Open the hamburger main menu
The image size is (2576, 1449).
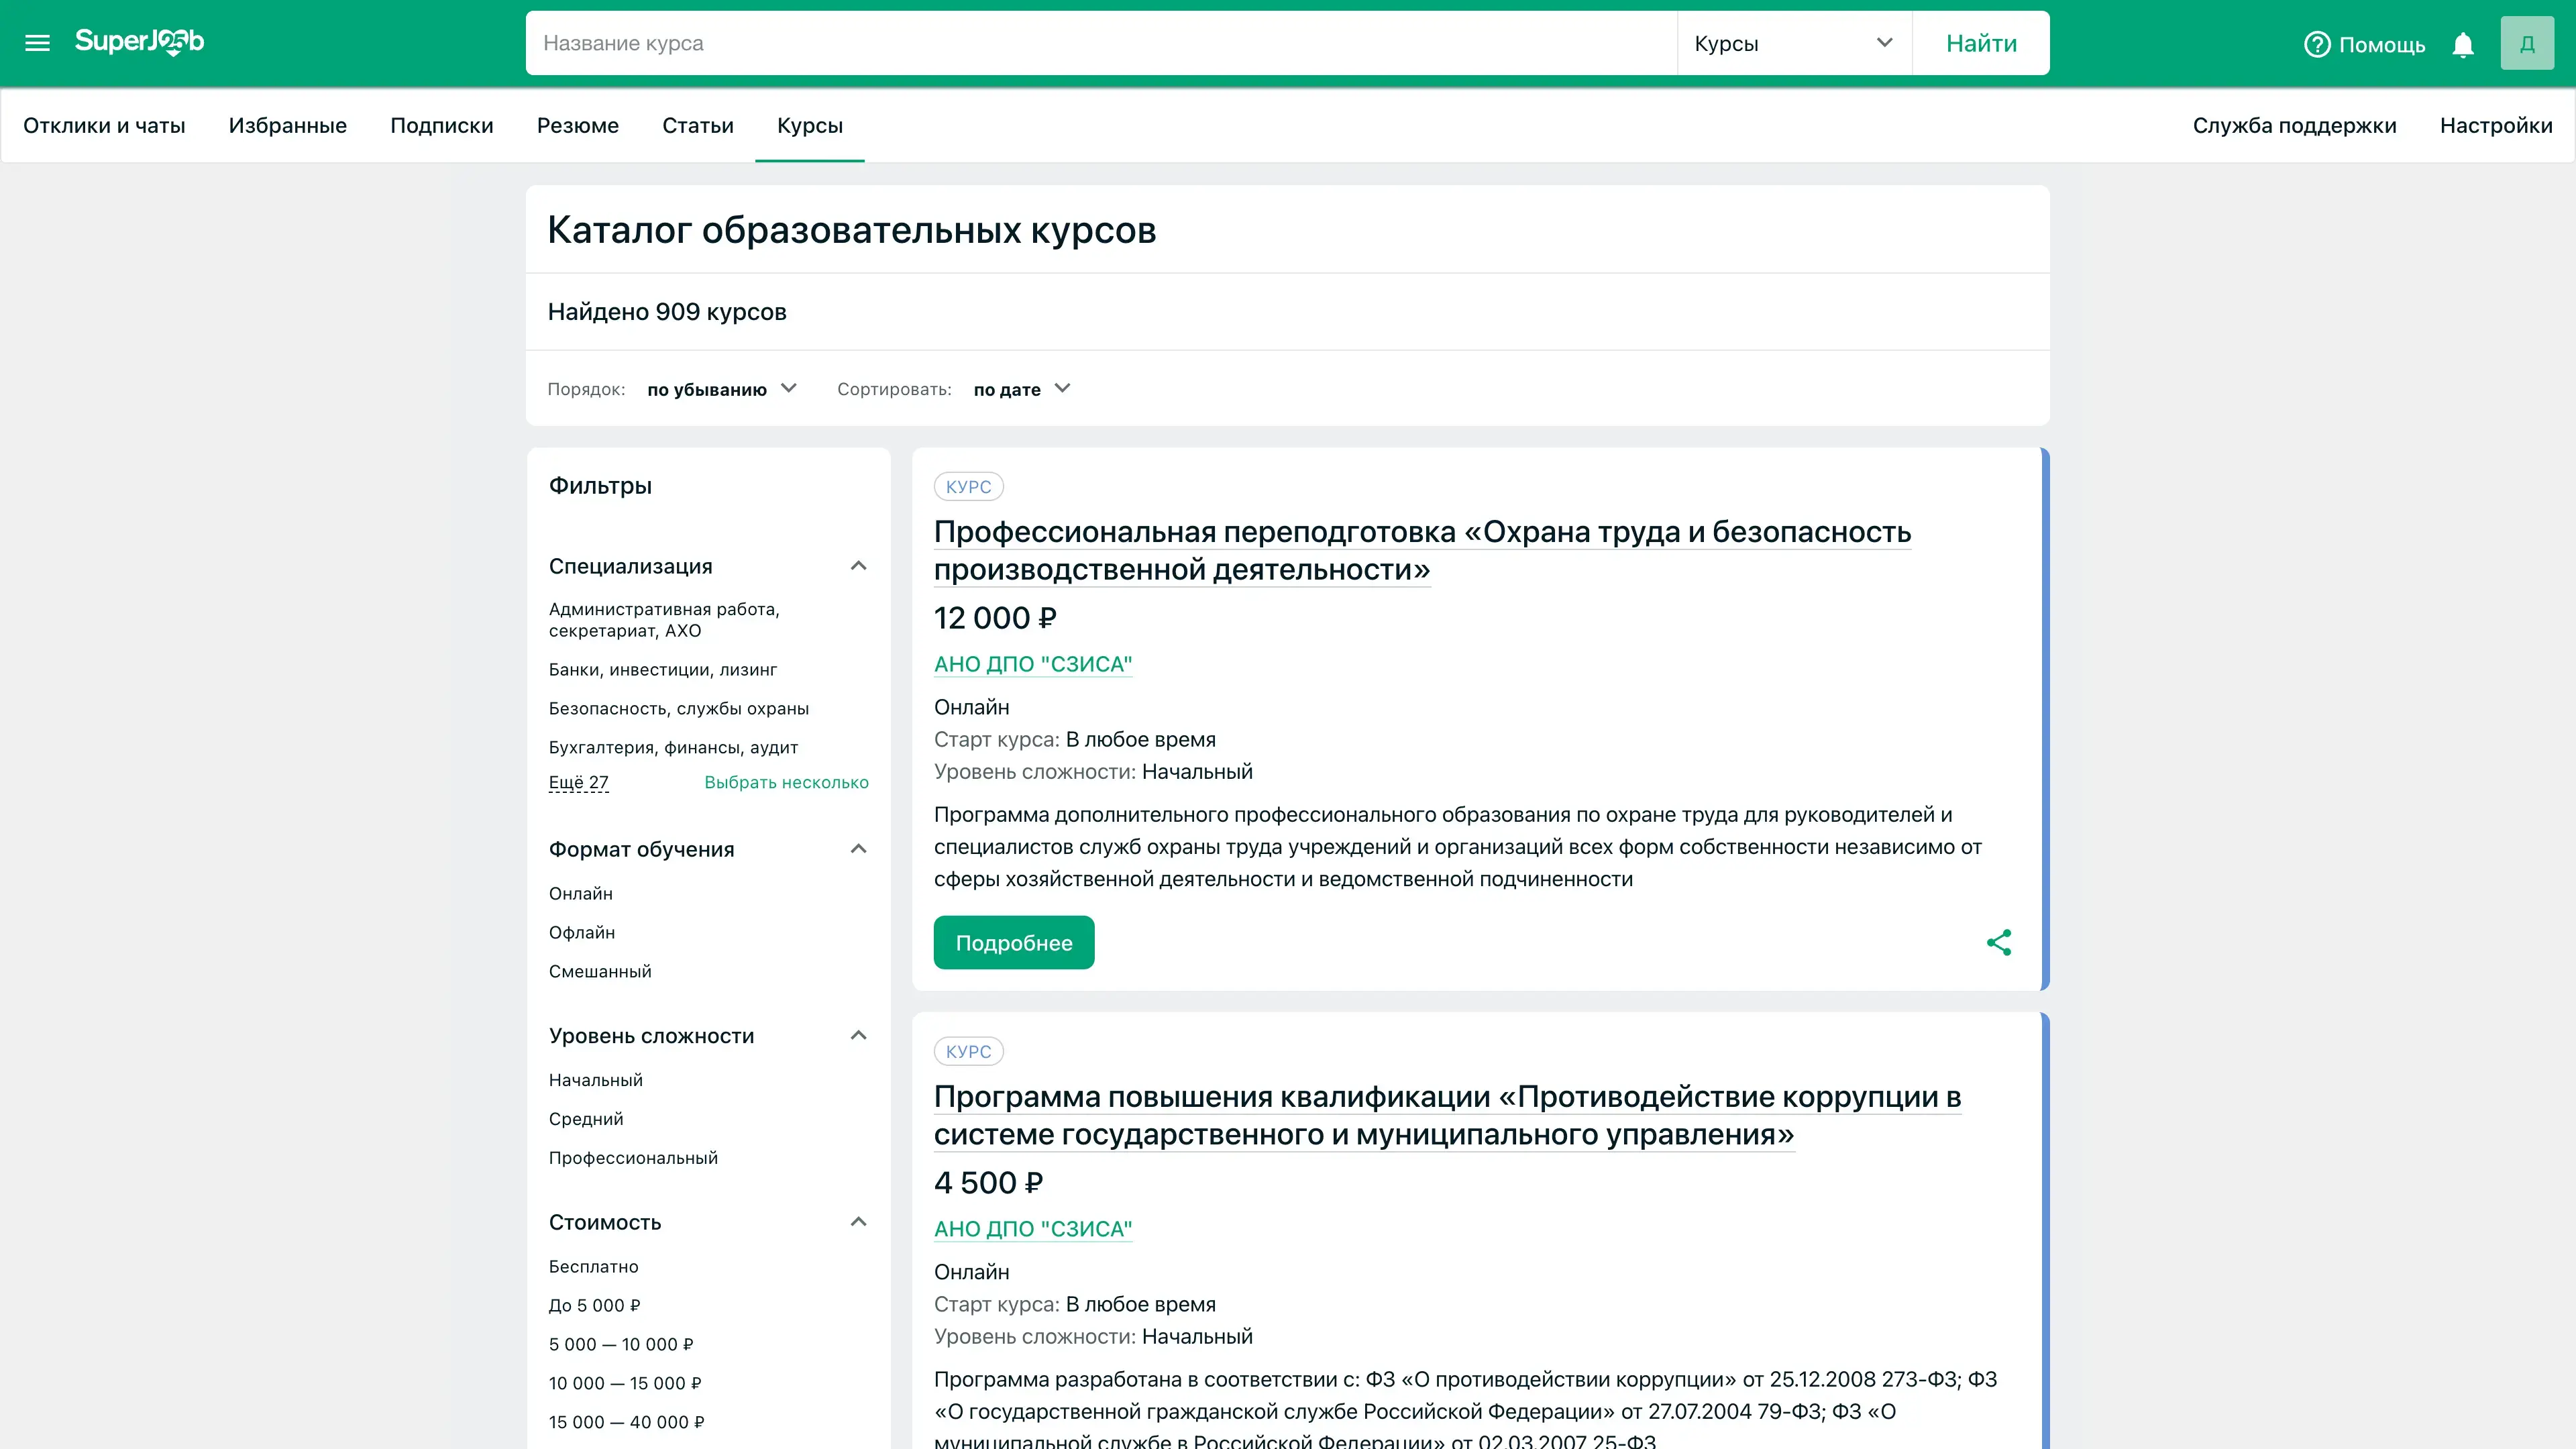coord(37,43)
